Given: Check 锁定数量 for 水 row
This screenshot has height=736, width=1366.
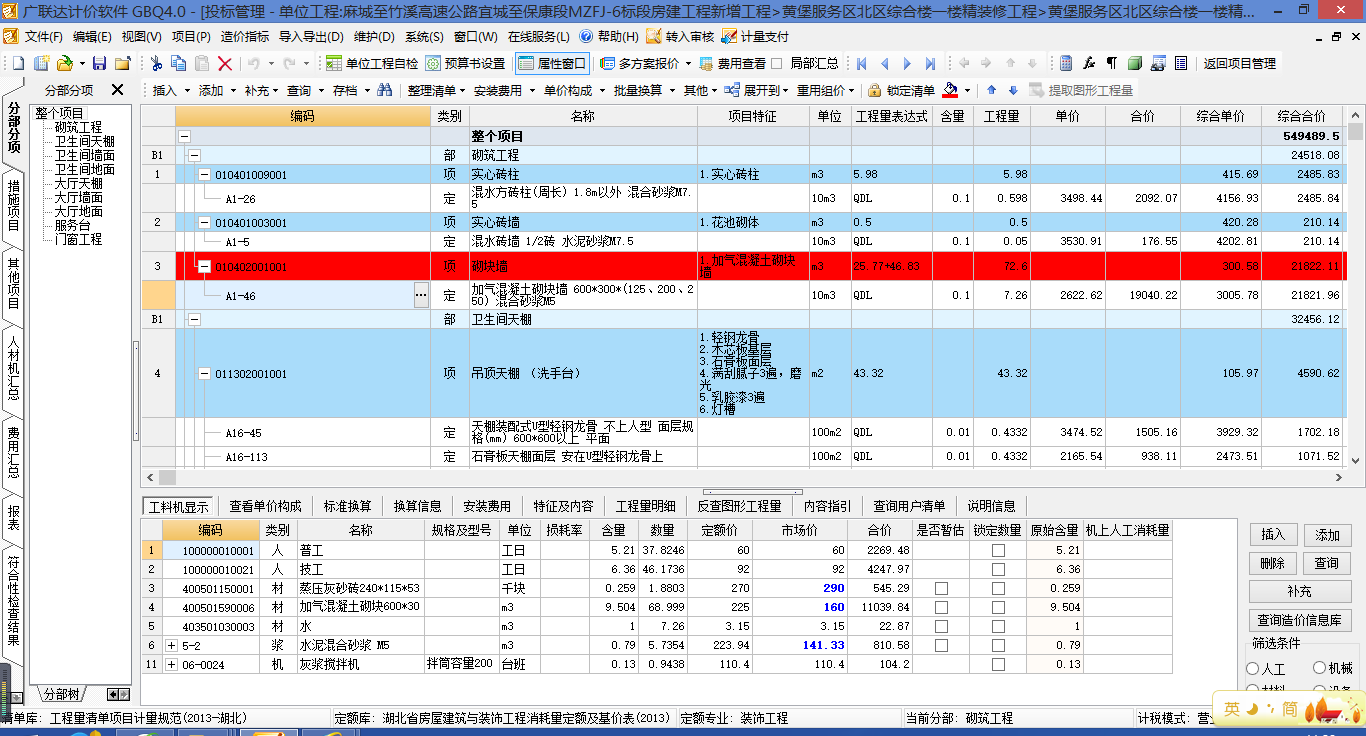Looking at the screenshot, I should pyautogui.click(x=998, y=626).
